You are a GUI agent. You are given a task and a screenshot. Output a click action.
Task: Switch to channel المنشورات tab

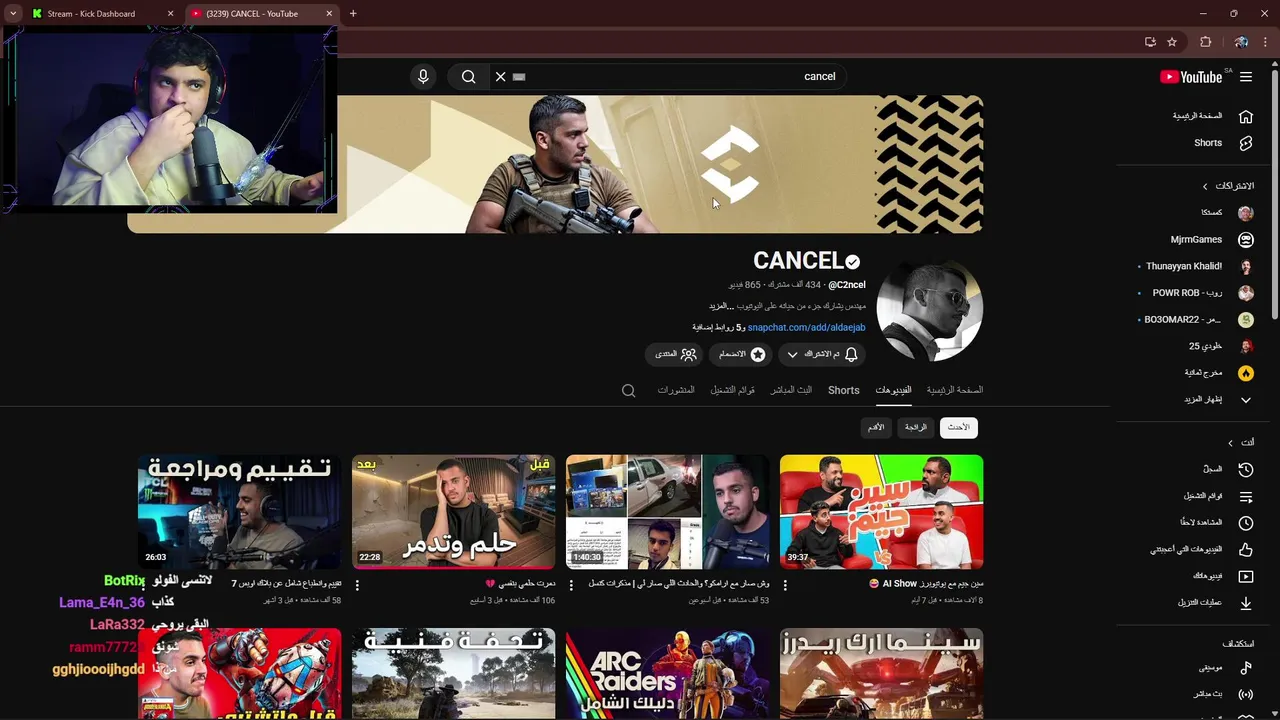tap(676, 390)
